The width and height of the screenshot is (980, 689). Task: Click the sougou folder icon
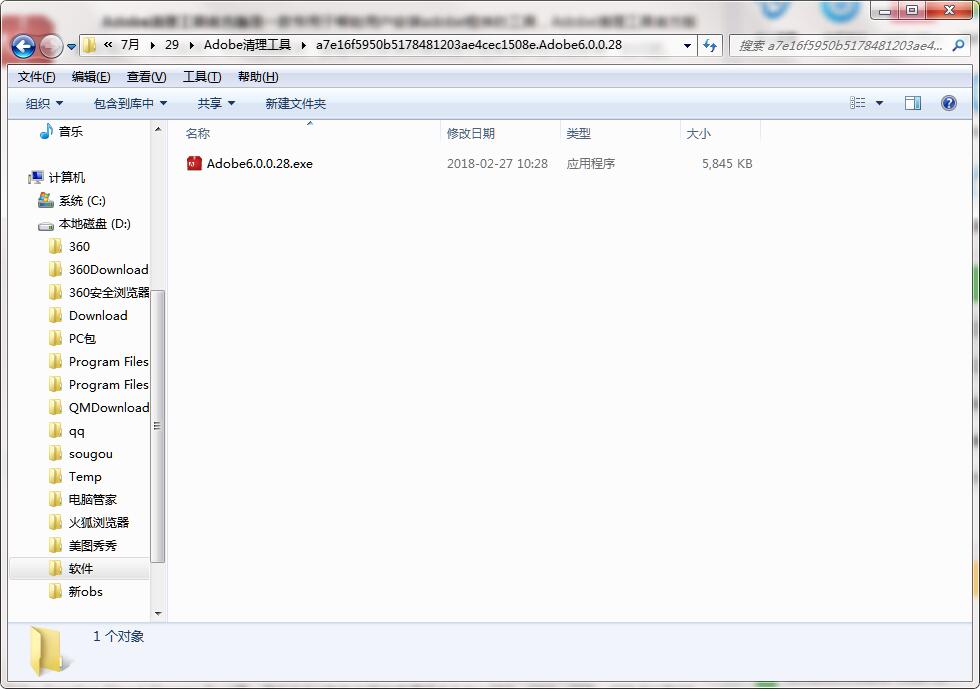point(56,453)
